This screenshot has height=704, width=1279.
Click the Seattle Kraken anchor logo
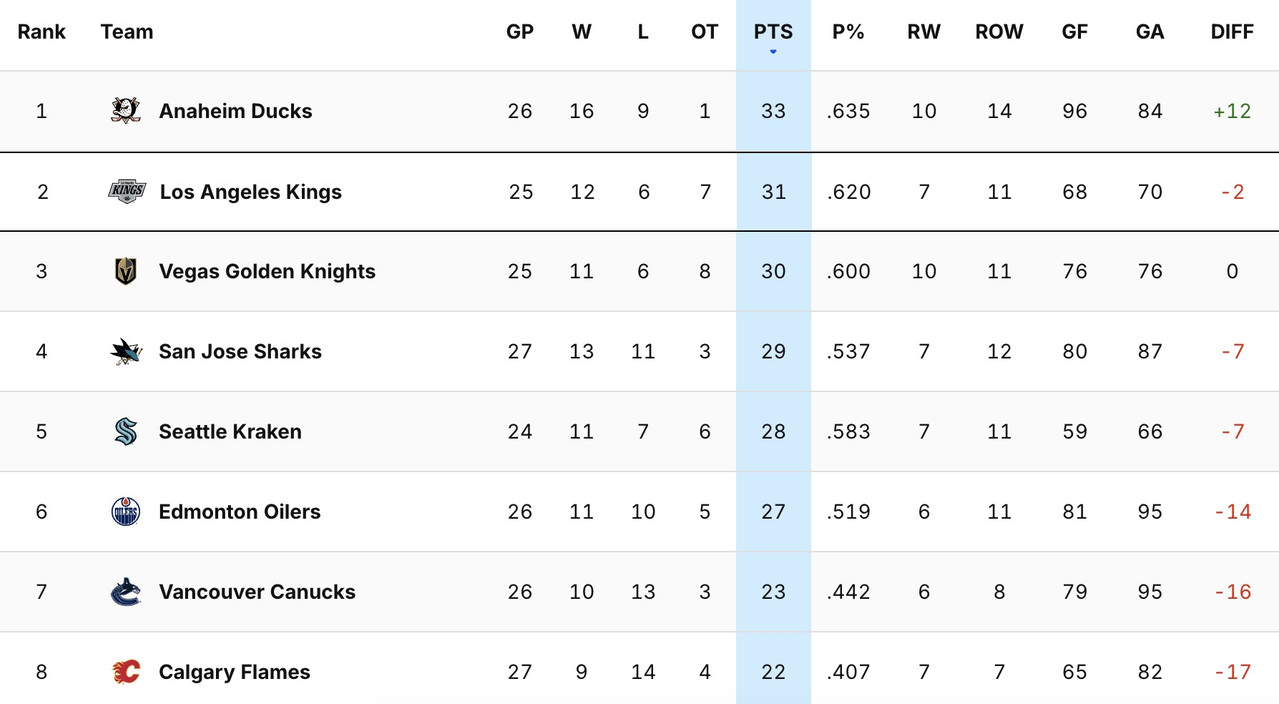click(124, 431)
